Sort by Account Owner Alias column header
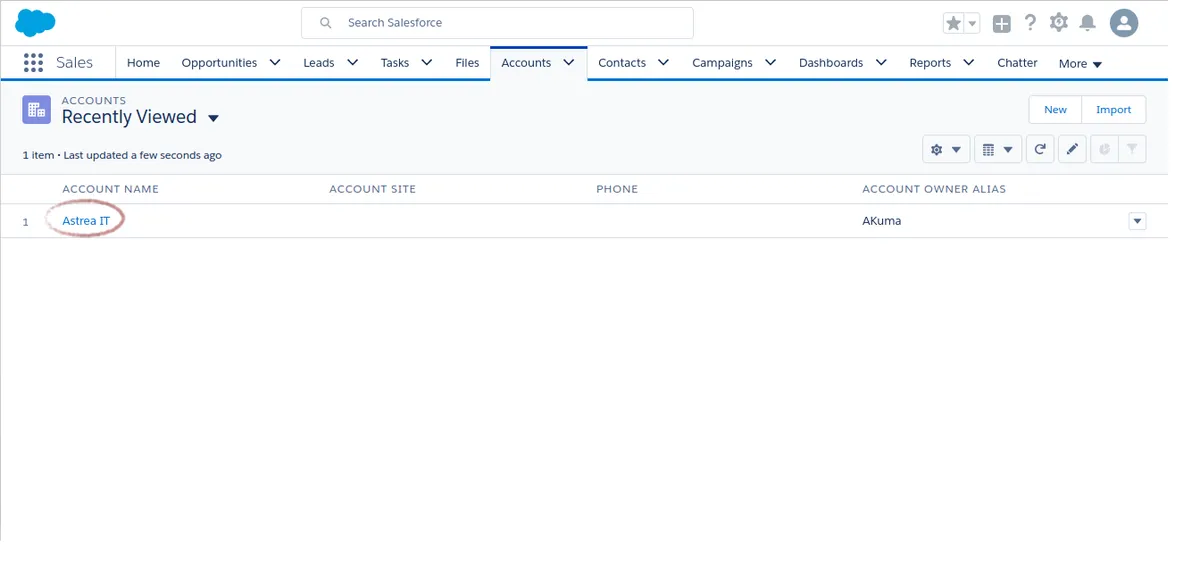Screen dimensions: 1200x571 click(934, 189)
